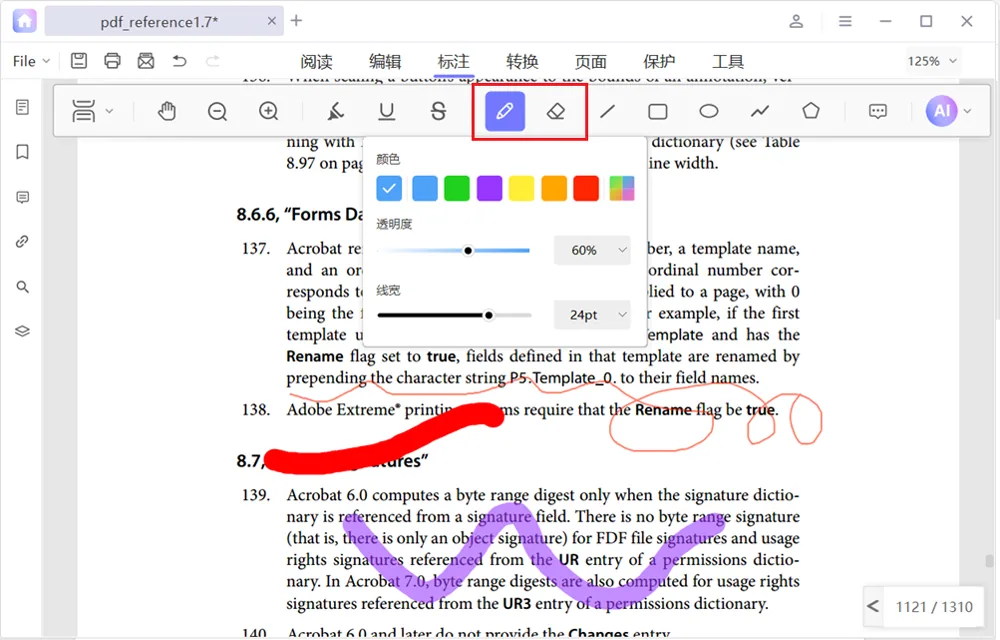Open the 24pt line width dropdown
The width and height of the screenshot is (1000, 640).
592,315
